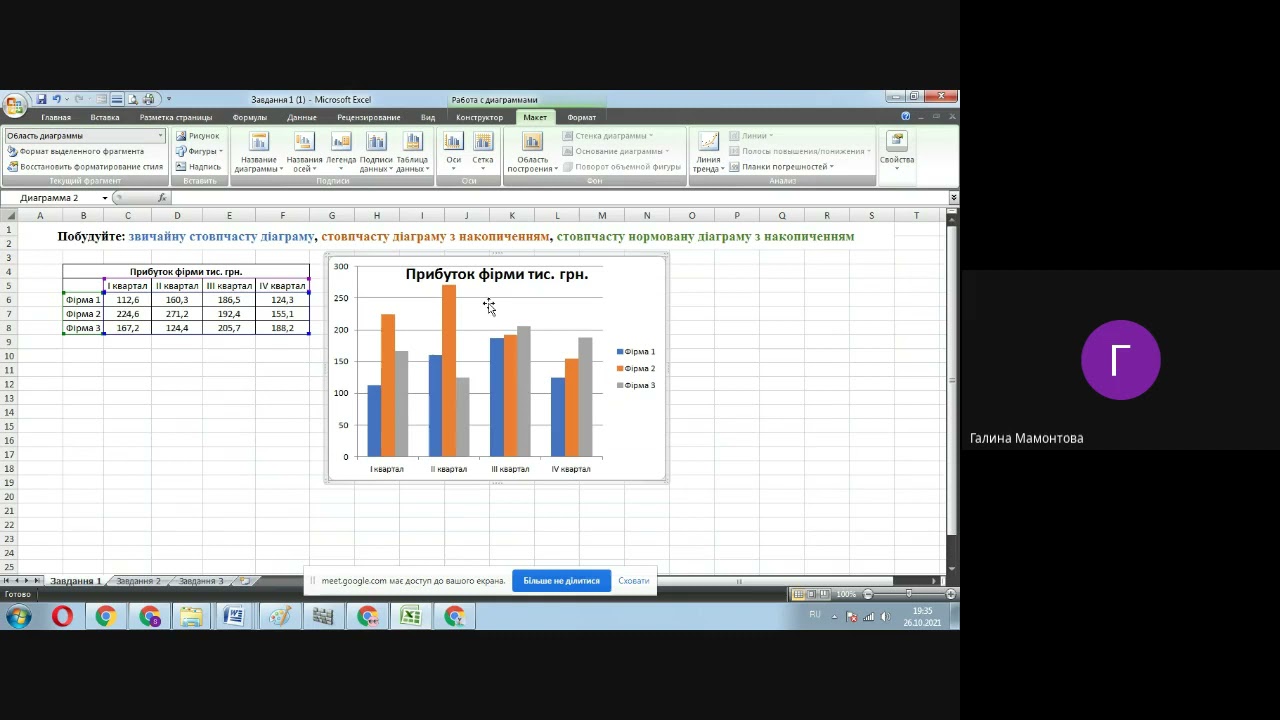Screen dimensions: 1280x720
Task: Expand Планки погрешностей error bars menu
Action: pyautogui.click(x=782, y=167)
